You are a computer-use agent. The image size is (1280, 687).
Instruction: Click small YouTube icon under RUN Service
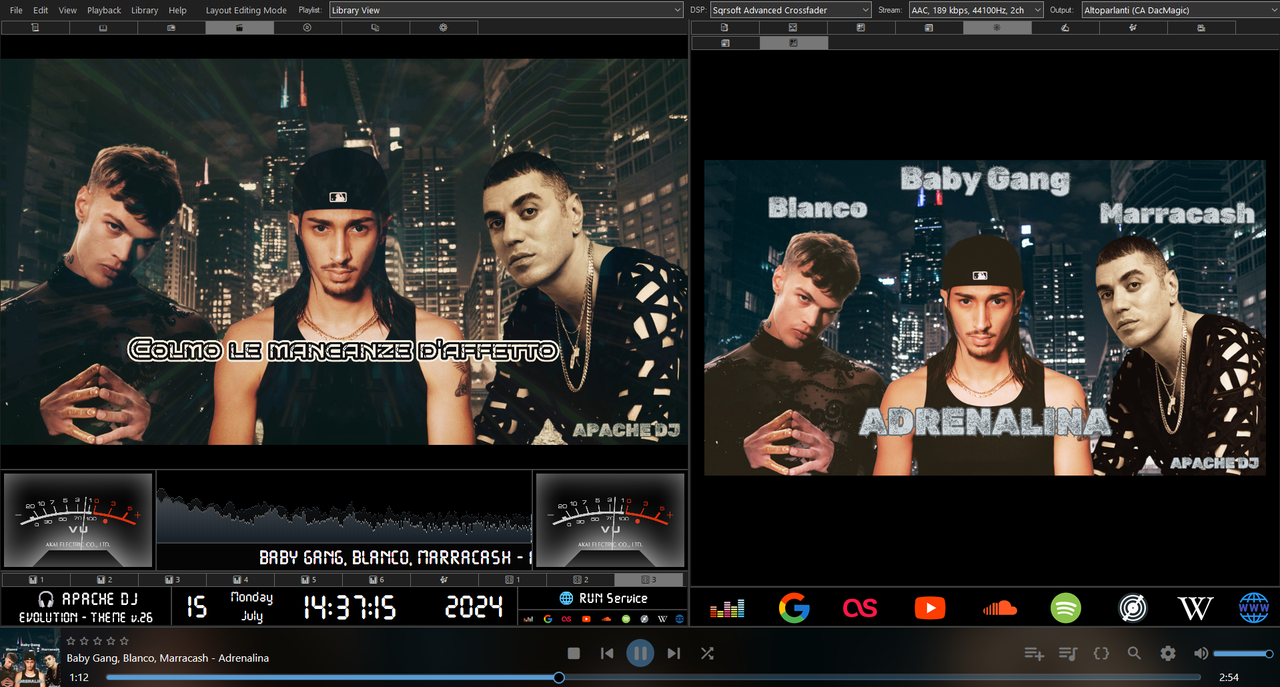586,619
